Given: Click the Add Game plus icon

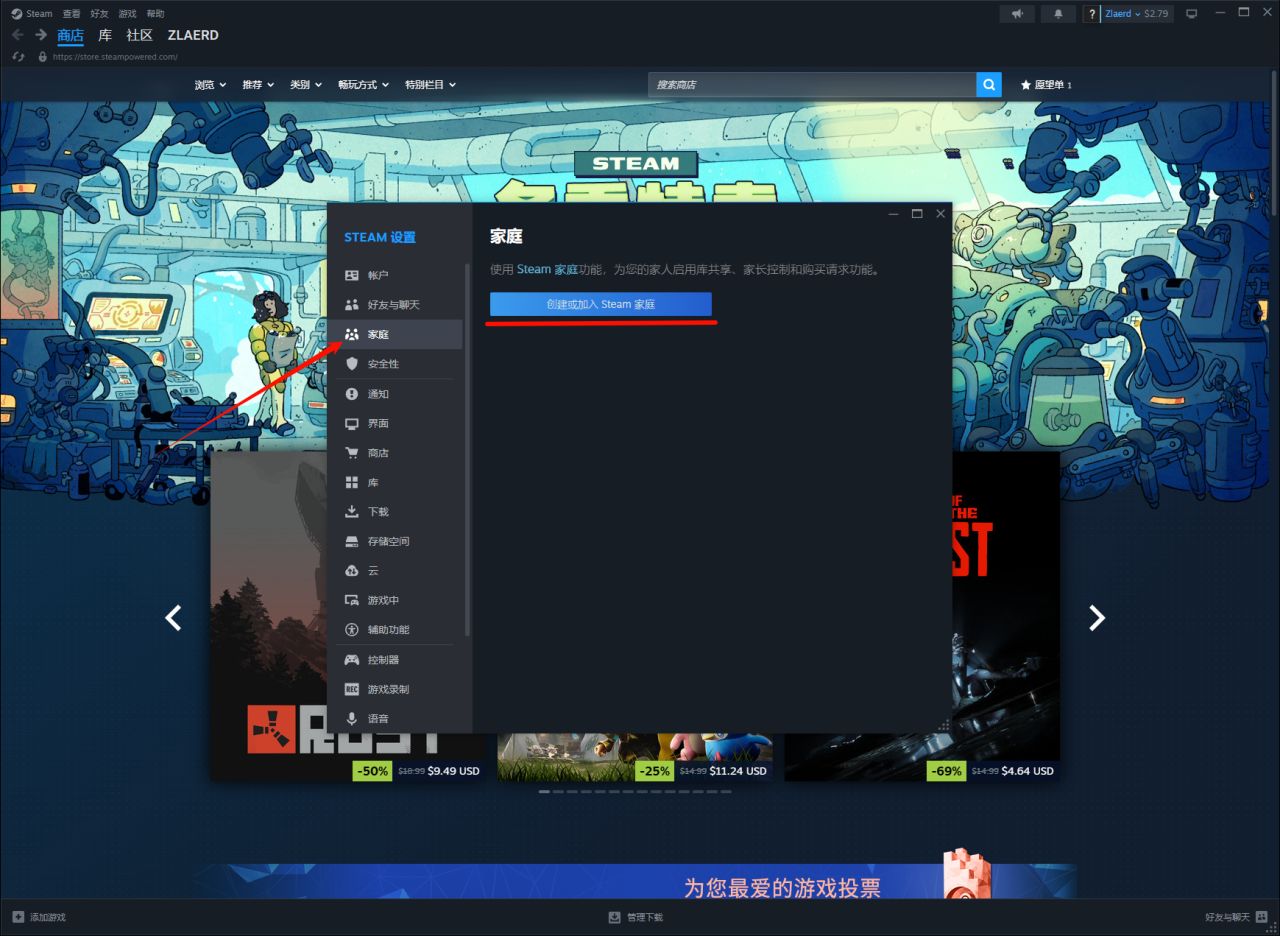Looking at the screenshot, I should [18, 917].
